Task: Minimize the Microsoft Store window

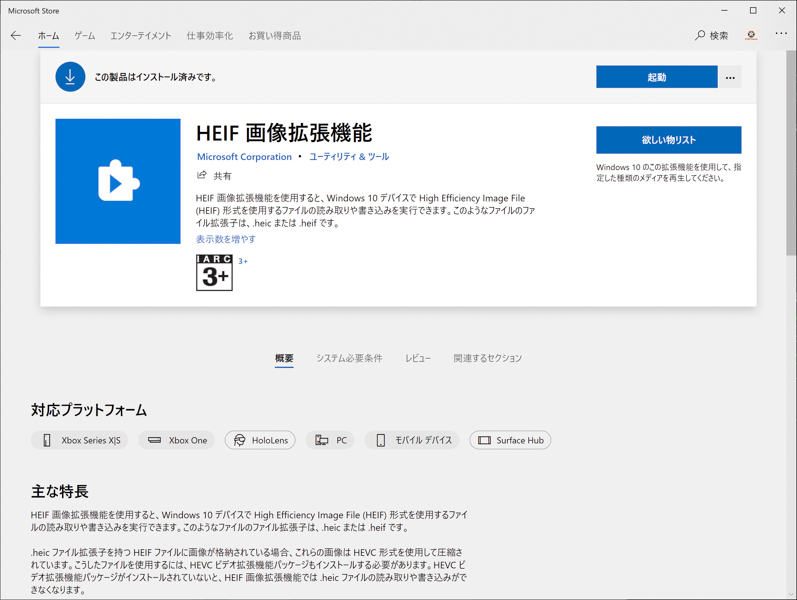Action: point(724,10)
